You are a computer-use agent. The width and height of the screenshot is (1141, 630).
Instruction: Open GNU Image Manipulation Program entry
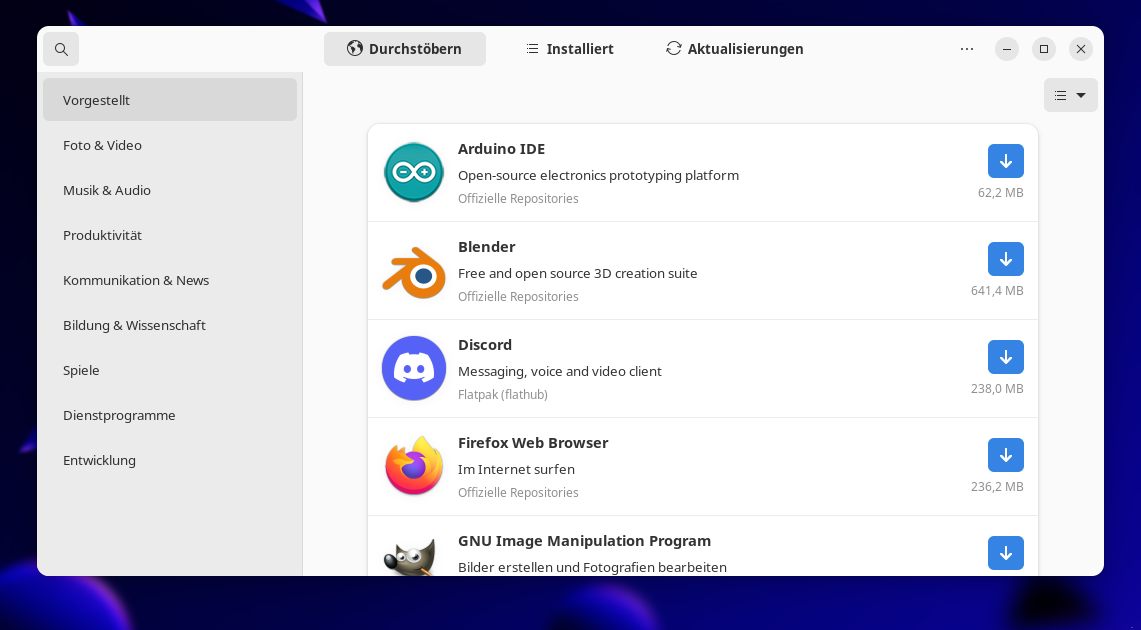coord(584,541)
